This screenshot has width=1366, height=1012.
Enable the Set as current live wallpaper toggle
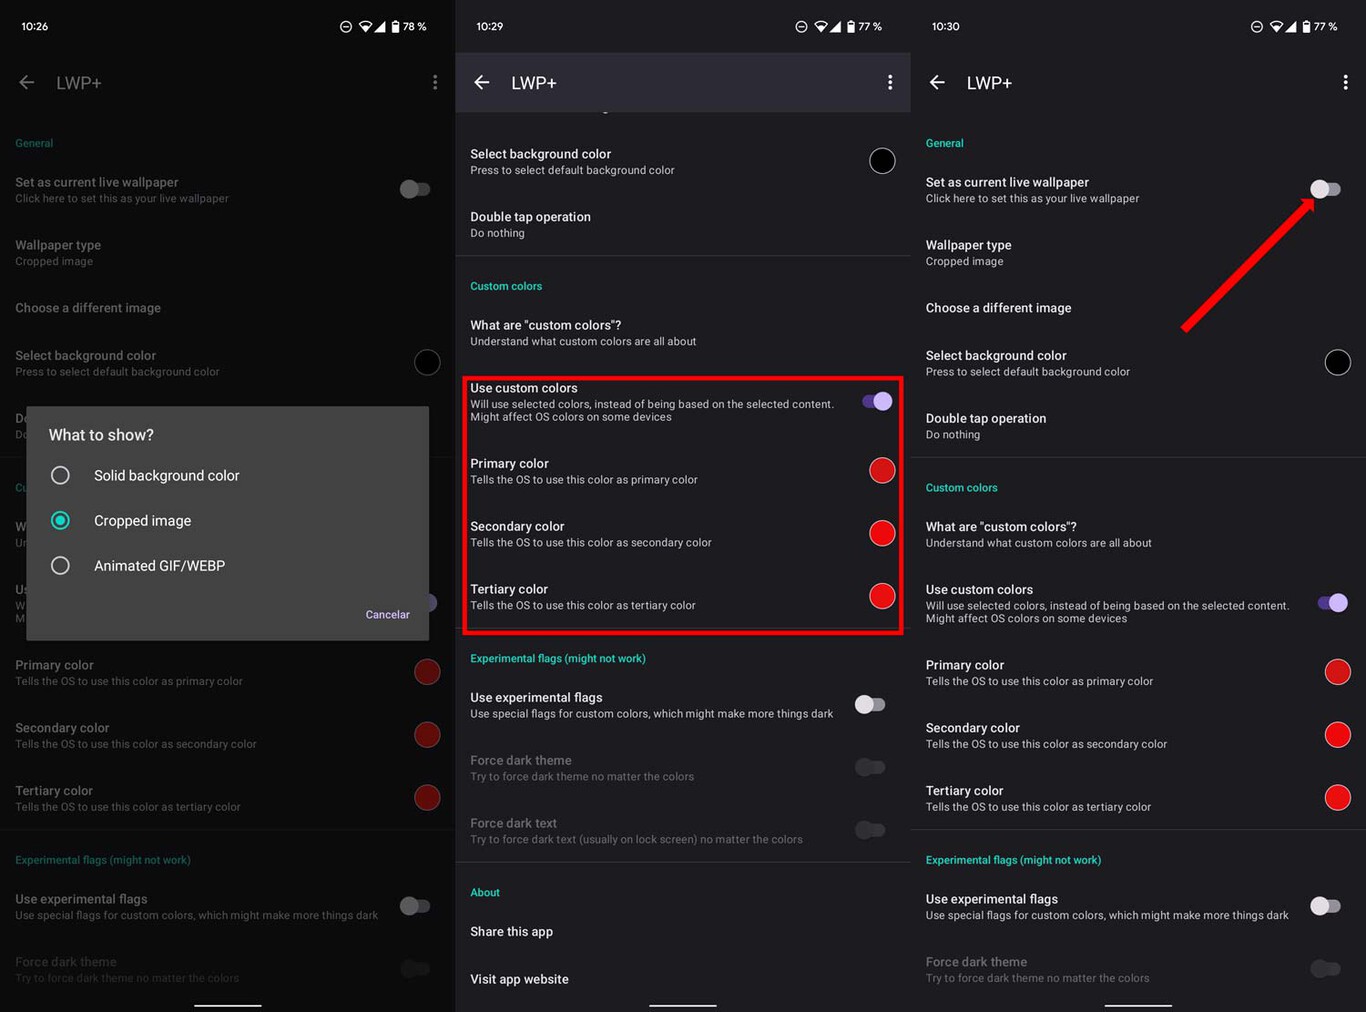pyautogui.click(x=1325, y=189)
